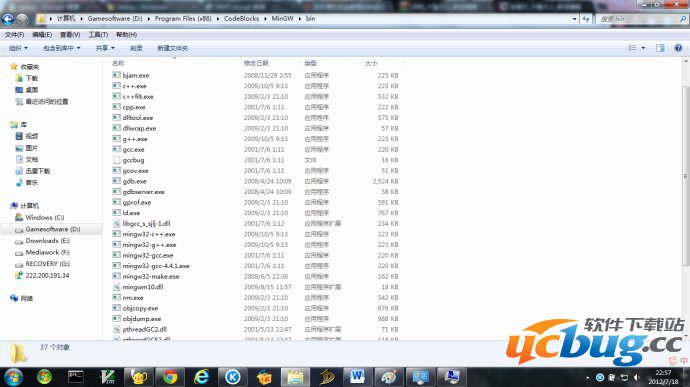Image resolution: width=690 pixels, height=387 pixels.
Task: Select the gdb.exe file name
Action: 135,181
